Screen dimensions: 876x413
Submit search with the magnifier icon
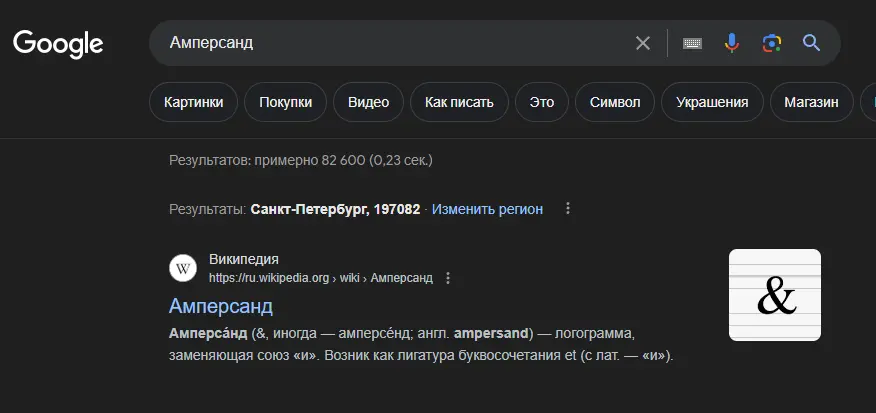(x=811, y=43)
